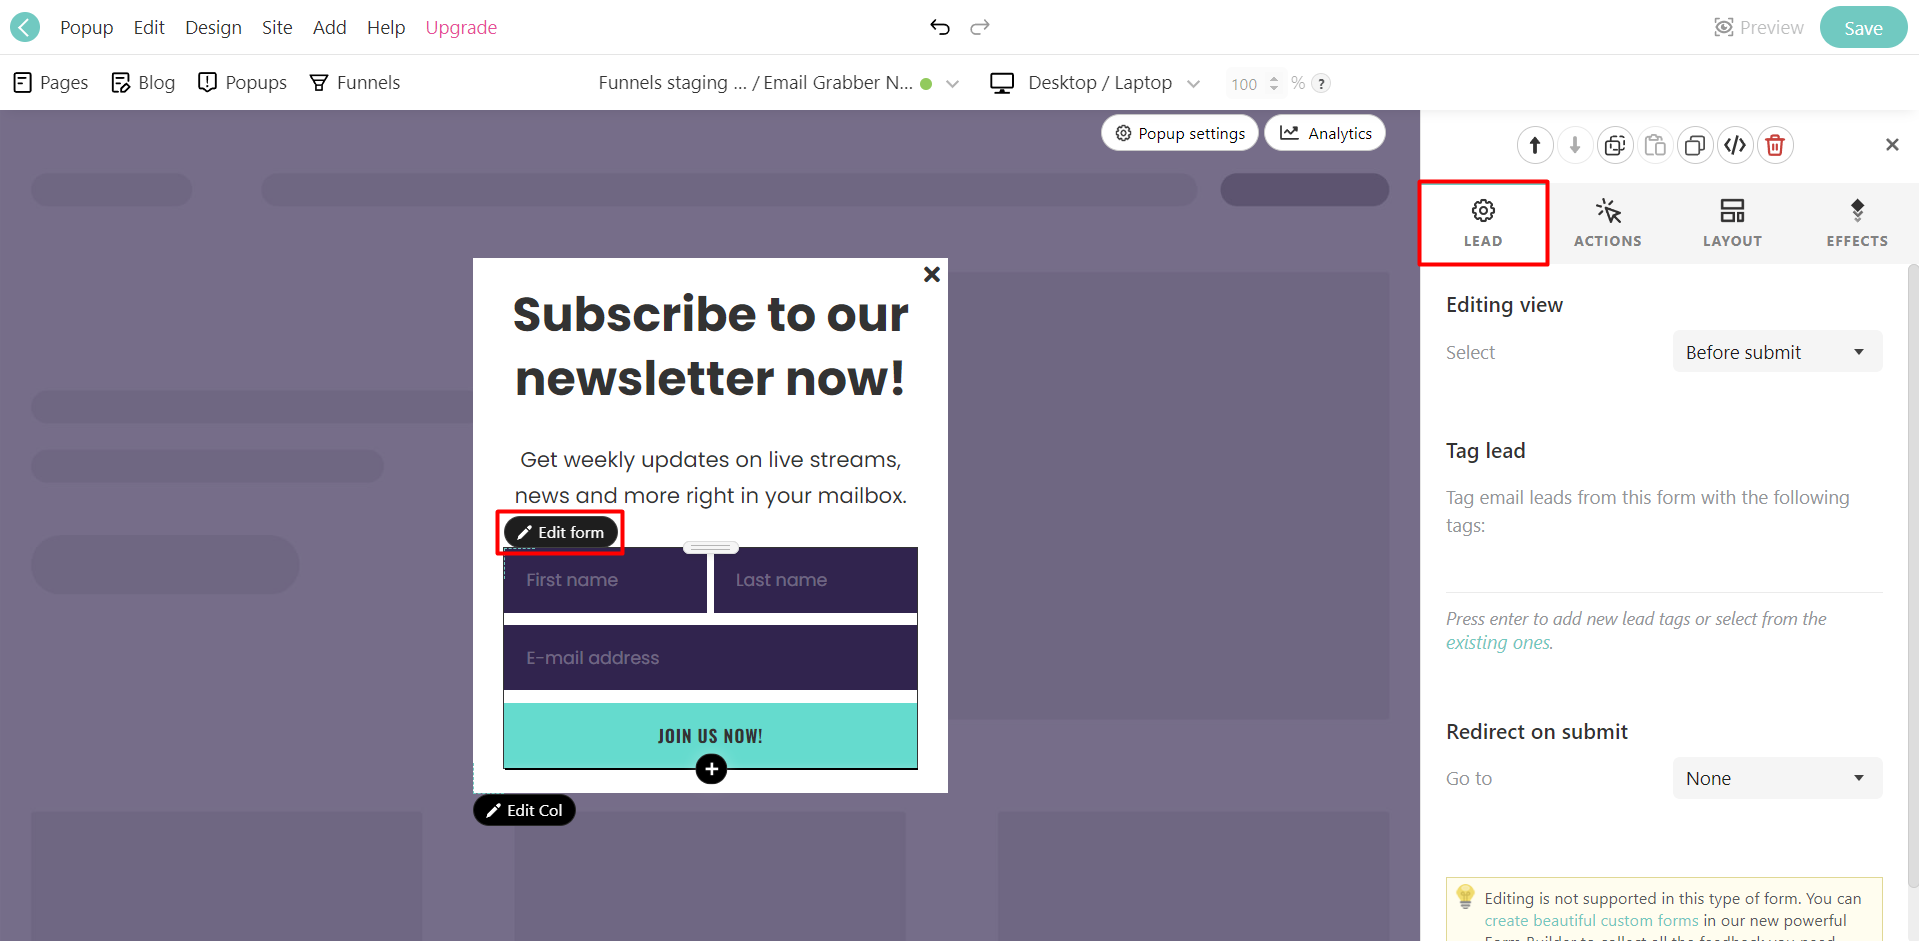The height and width of the screenshot is (941, 1919).
Task: Open the Desktop / Laptop device dropdown
Action: [x=1095, y=83]
